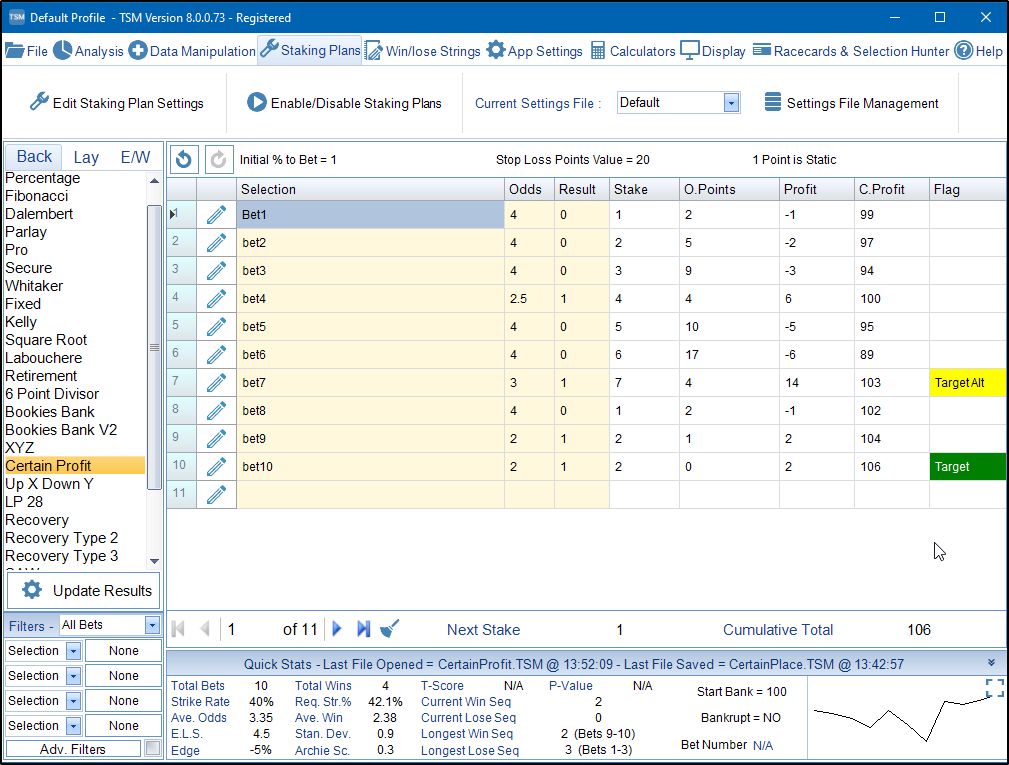Click Edit Staking Plan Settings
Viewport: 1009px width, 765px height.
coord(116,103)
